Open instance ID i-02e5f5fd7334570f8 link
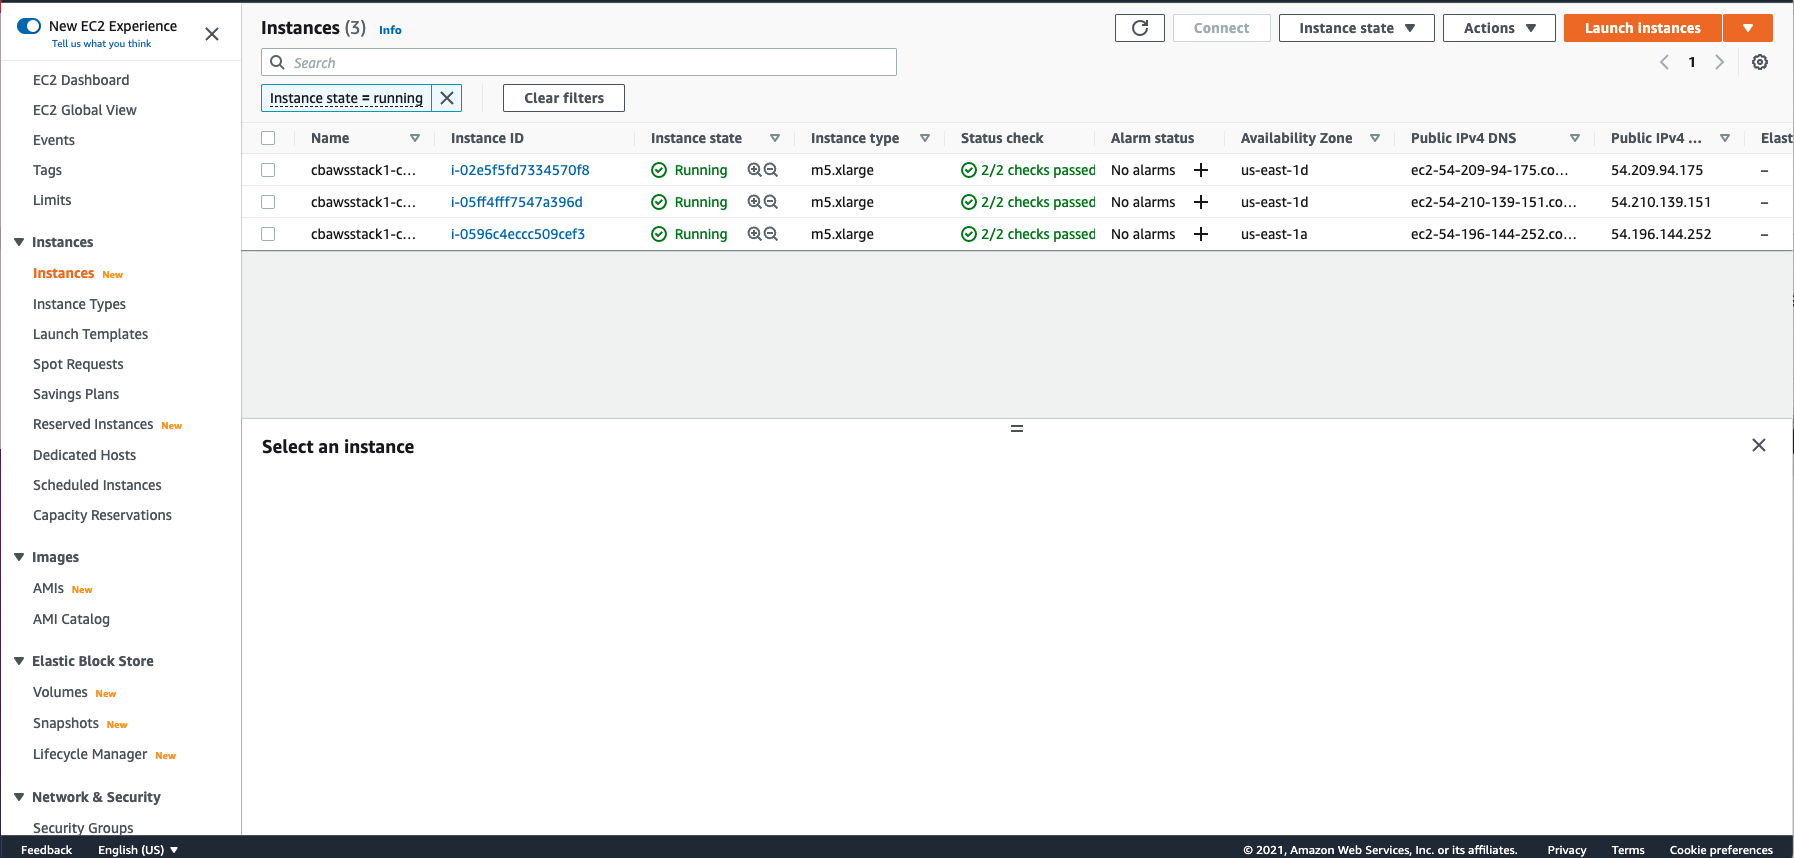 pyautogui.click(x=520, y=170)
